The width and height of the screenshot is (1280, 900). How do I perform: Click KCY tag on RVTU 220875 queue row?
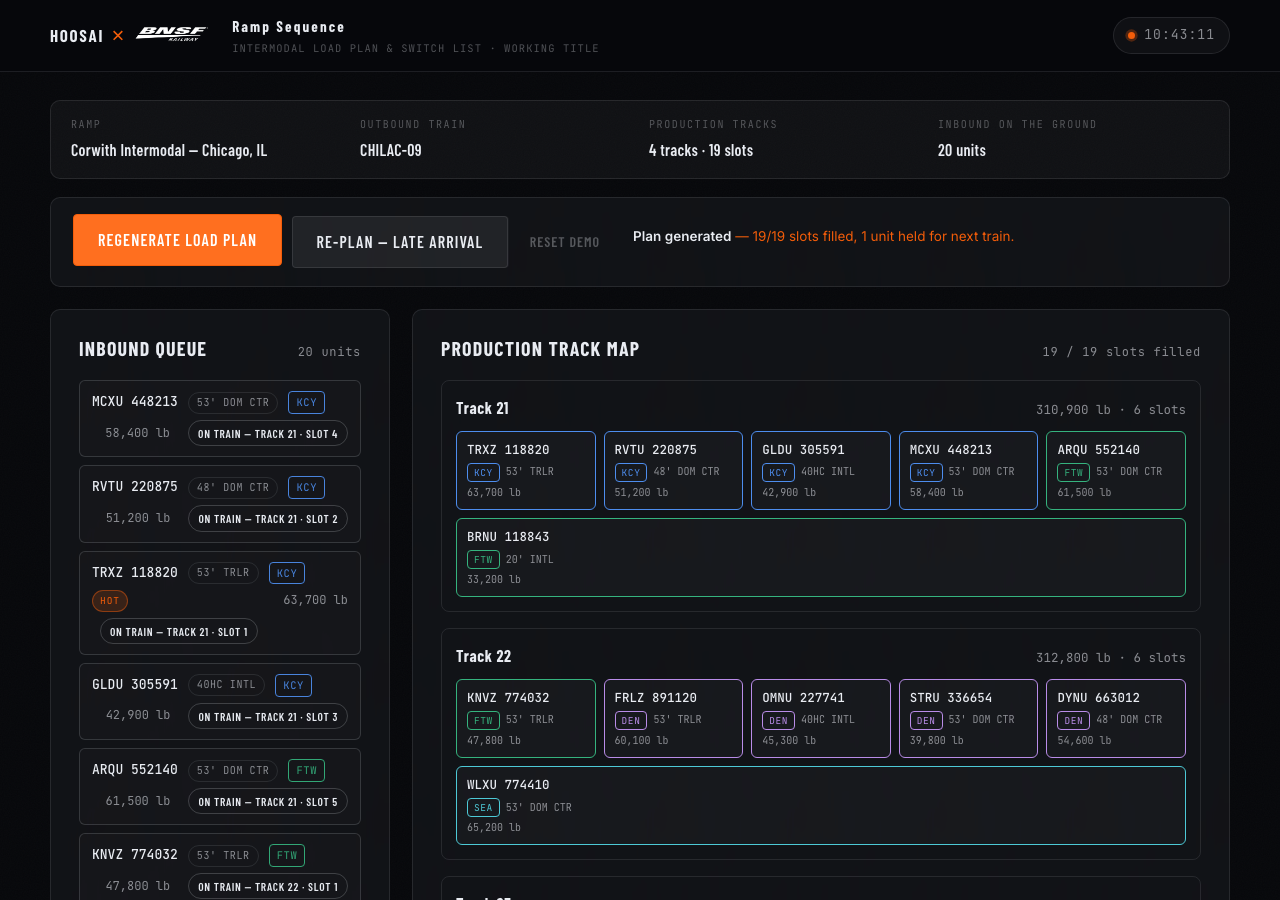pyautogui.click(x=306, y=487)
